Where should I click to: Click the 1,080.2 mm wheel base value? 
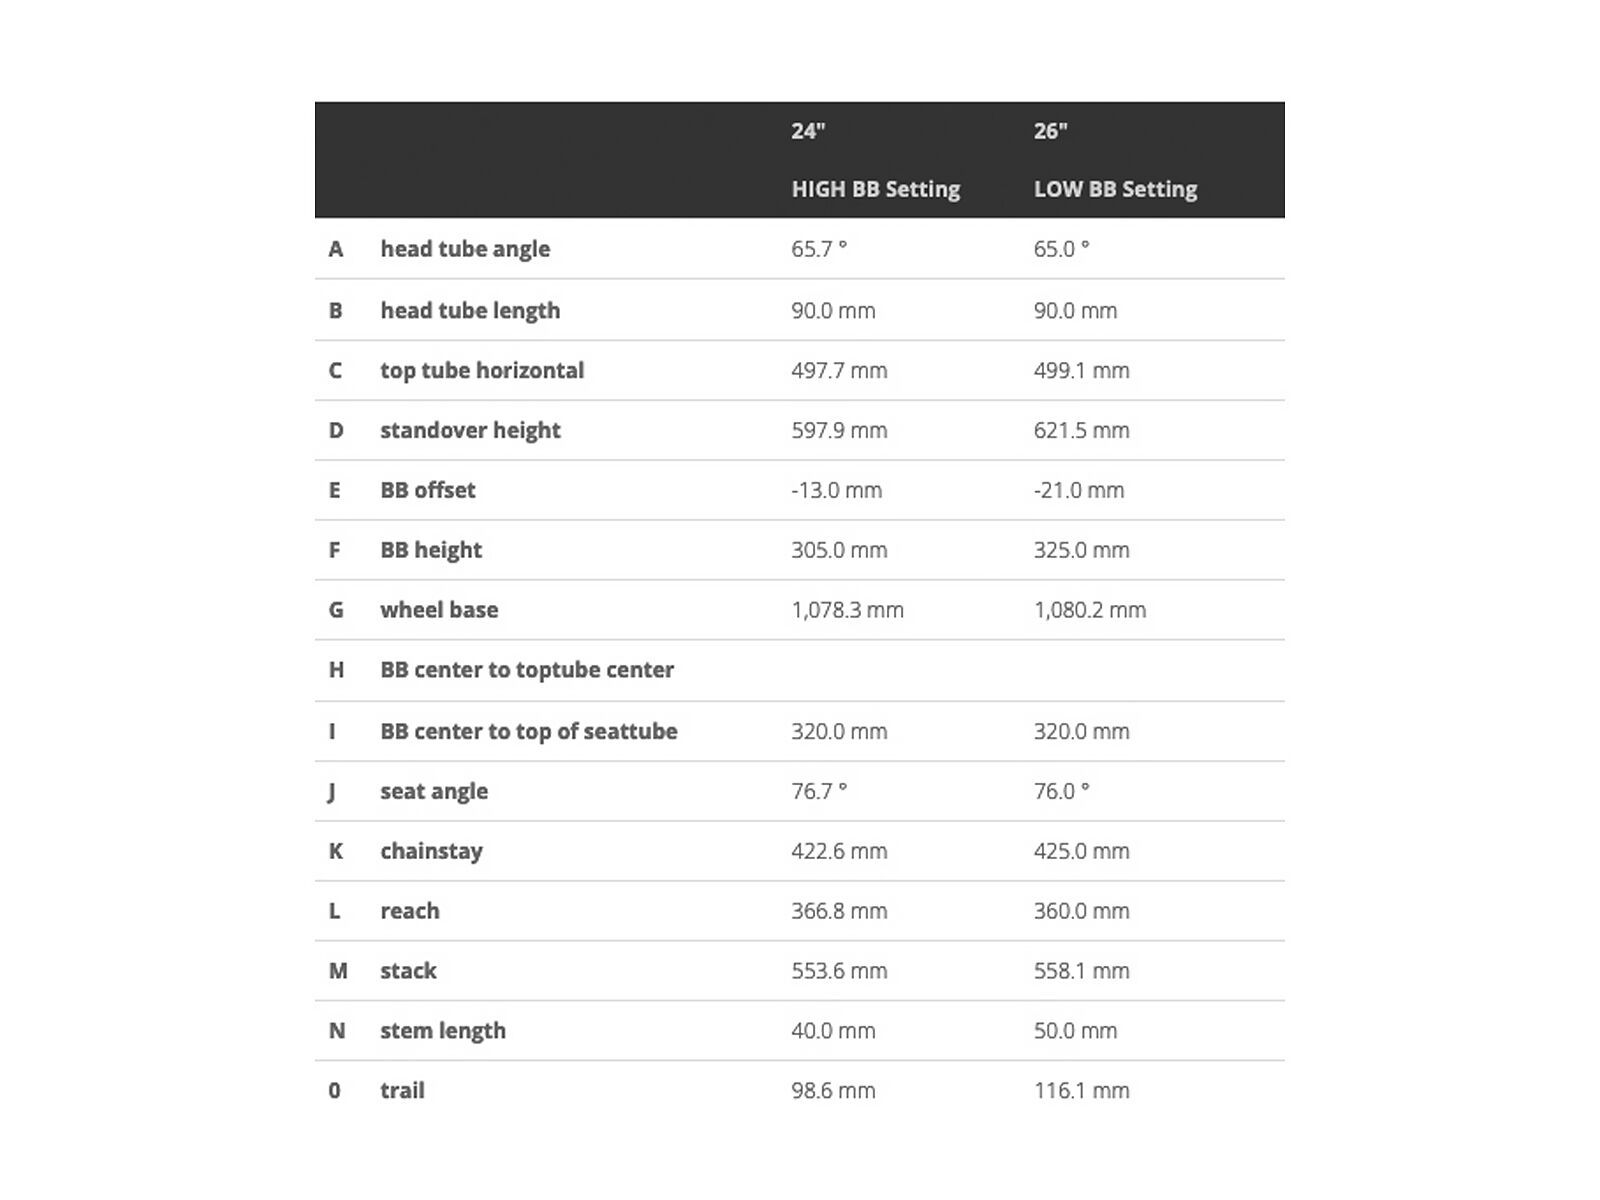click(x=1089, y=610)
